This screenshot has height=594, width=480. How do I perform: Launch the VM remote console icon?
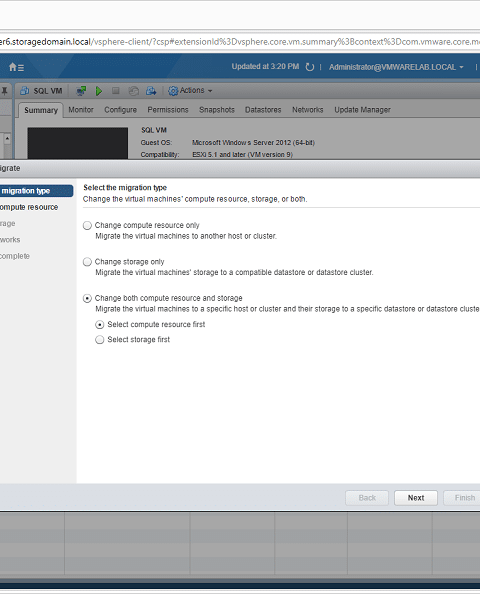(81, 91)
